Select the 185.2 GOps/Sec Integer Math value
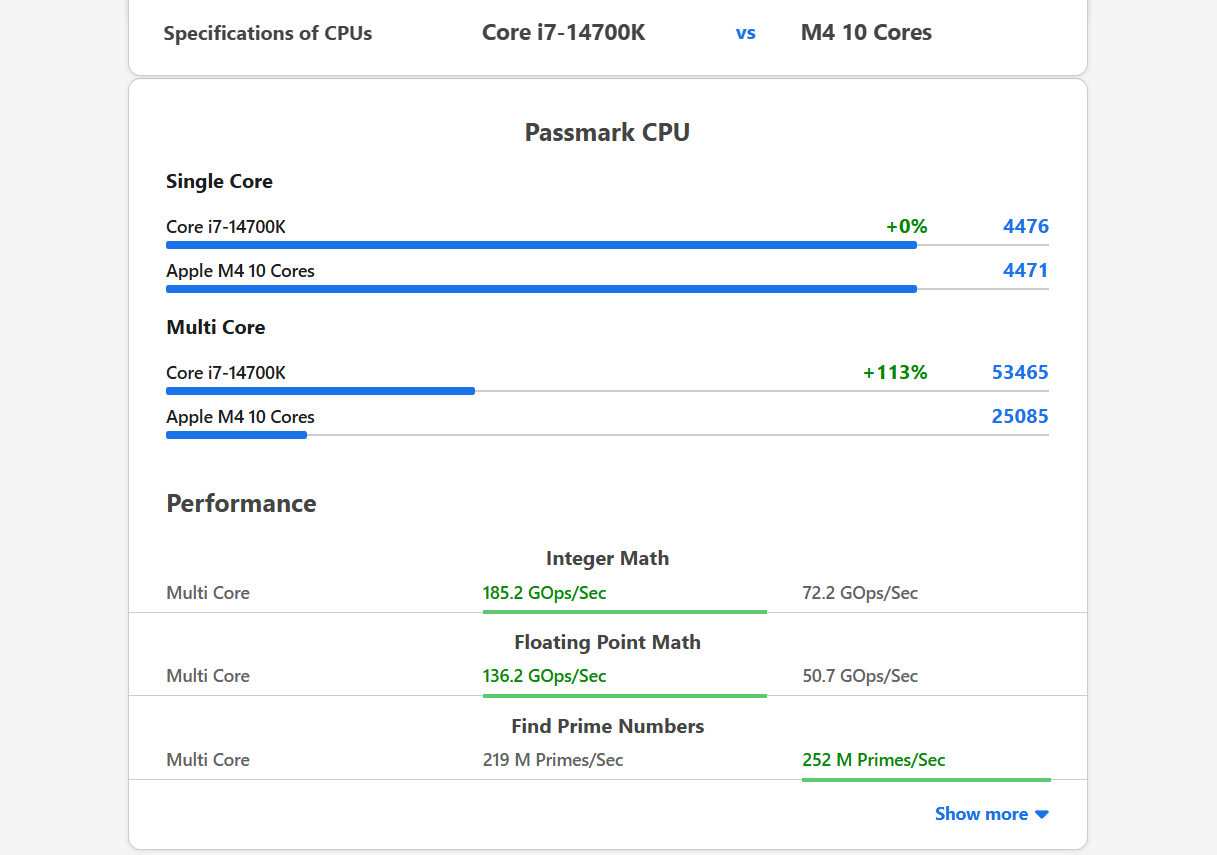 (544, 593)
